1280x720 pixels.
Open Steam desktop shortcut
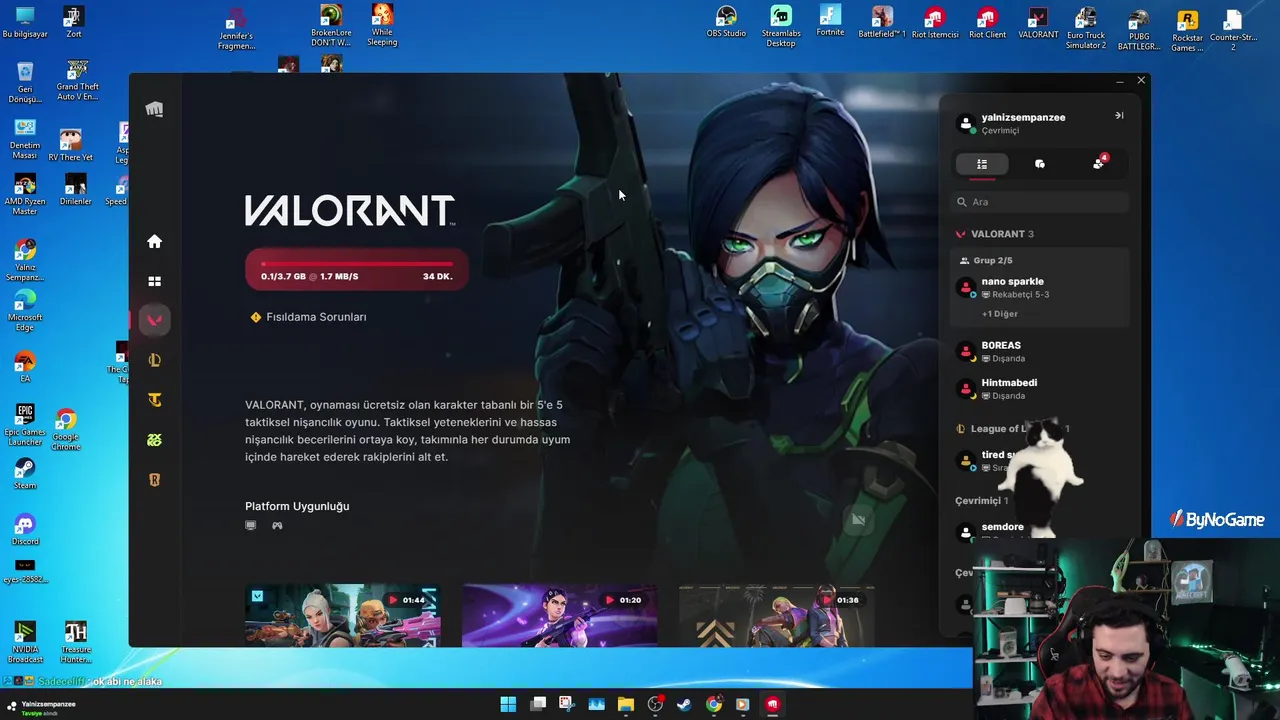pos(25,474)
